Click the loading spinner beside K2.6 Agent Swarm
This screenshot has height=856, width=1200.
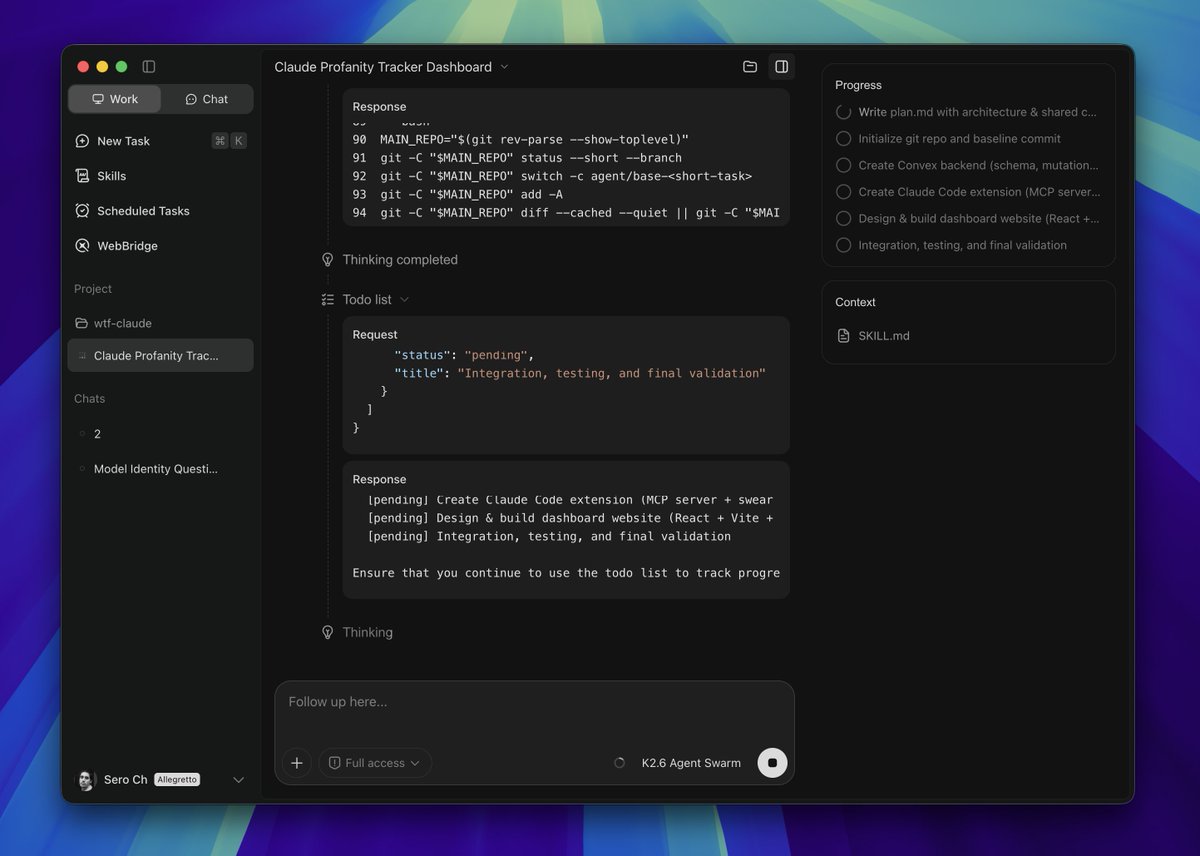pos(619,763)
